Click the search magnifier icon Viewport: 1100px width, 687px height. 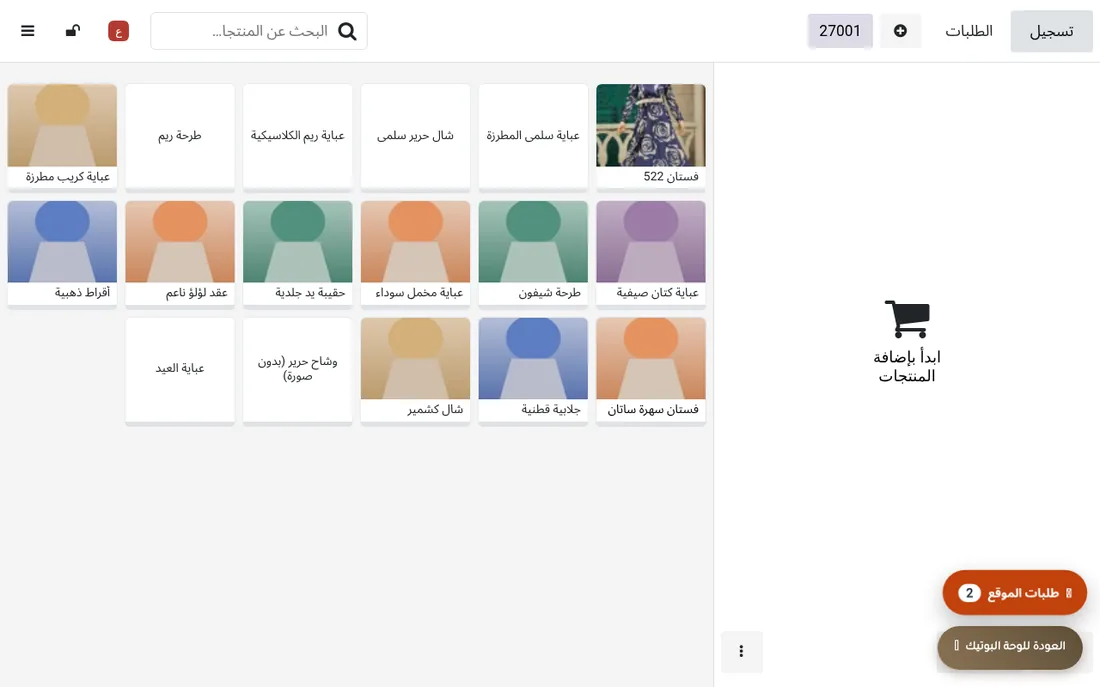(347, 31)
